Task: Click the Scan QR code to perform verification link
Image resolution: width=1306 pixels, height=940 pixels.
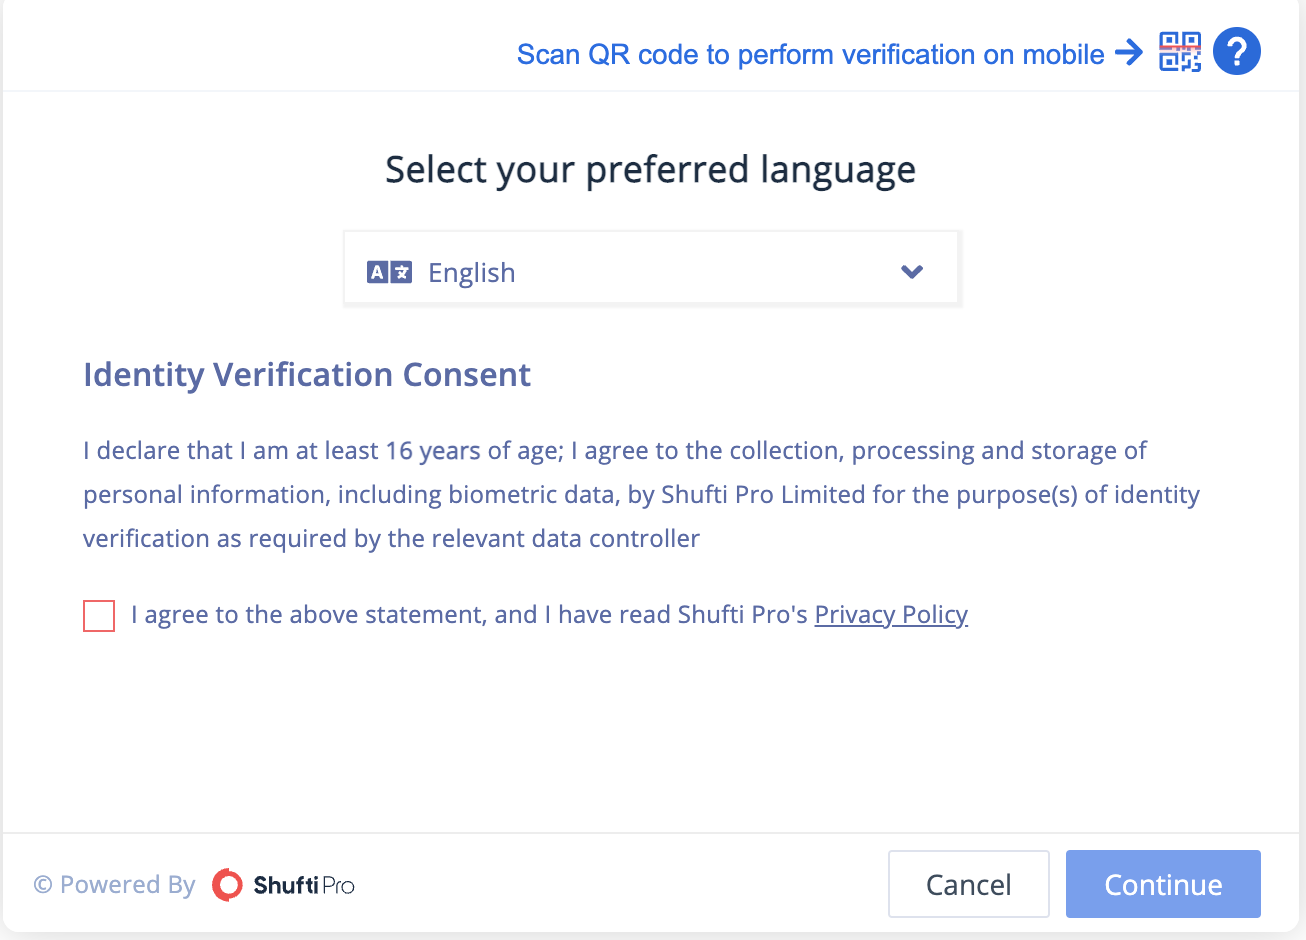Action: [x=811, y=54]
